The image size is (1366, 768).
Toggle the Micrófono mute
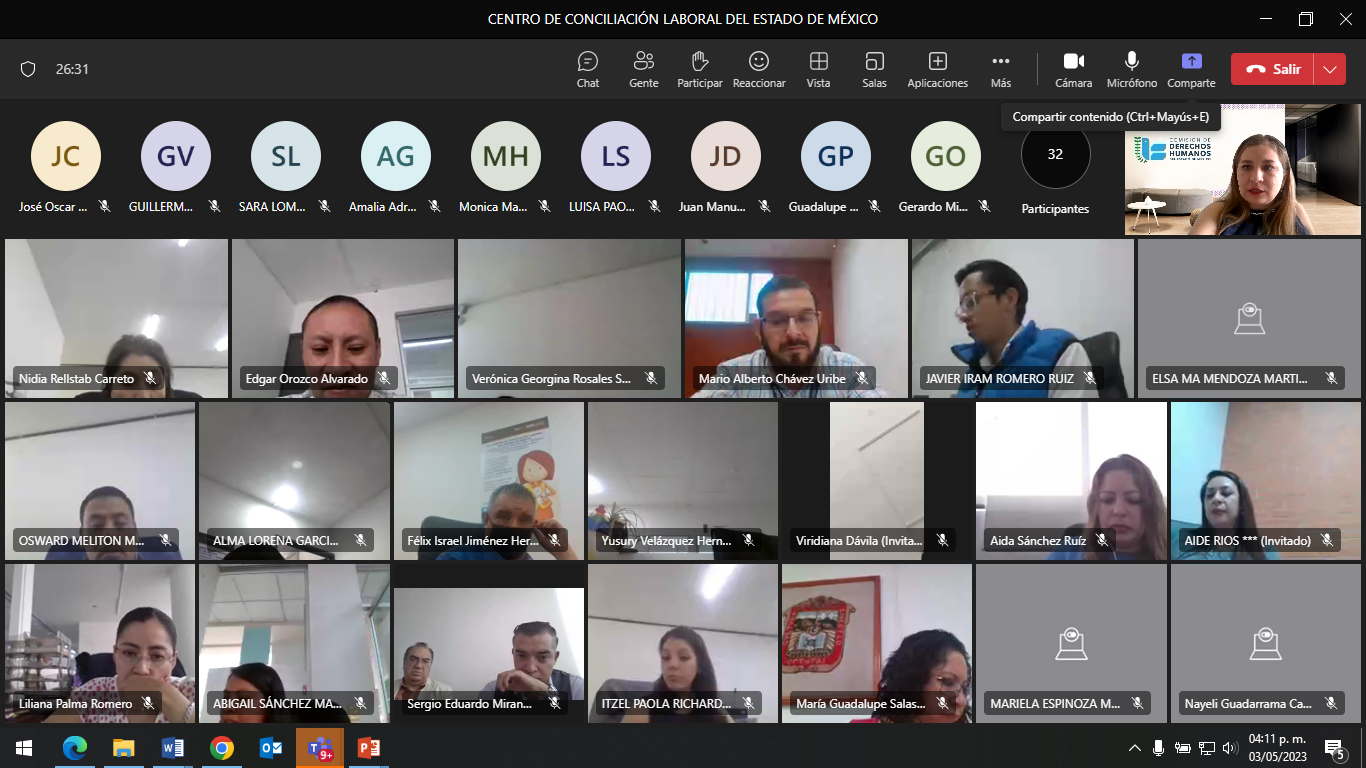click(x=1132, y=69)
